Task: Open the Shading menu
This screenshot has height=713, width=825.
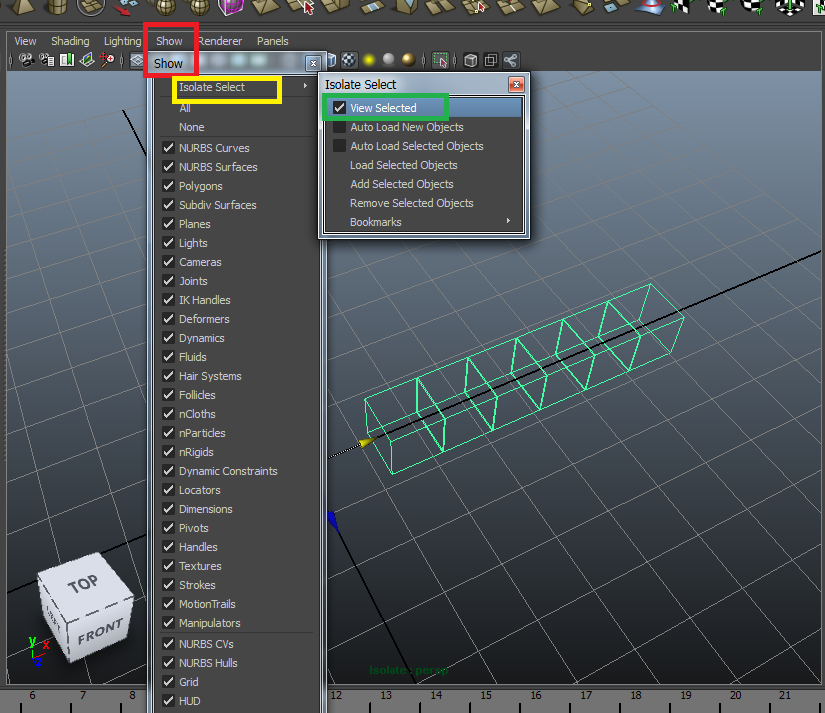Action: click(70, 41)
